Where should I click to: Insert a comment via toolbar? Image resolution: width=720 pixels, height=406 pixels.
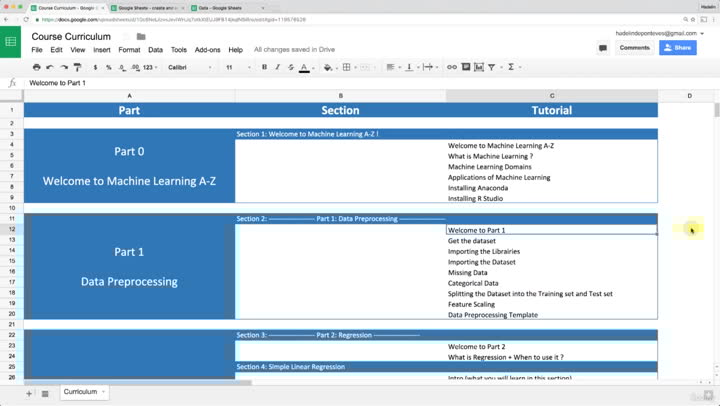click(466, 67)
